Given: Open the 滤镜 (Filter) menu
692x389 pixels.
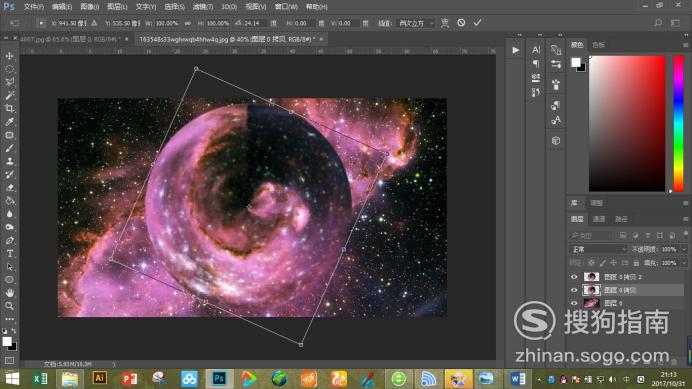Looking at the screenshot, I should 203,7.
